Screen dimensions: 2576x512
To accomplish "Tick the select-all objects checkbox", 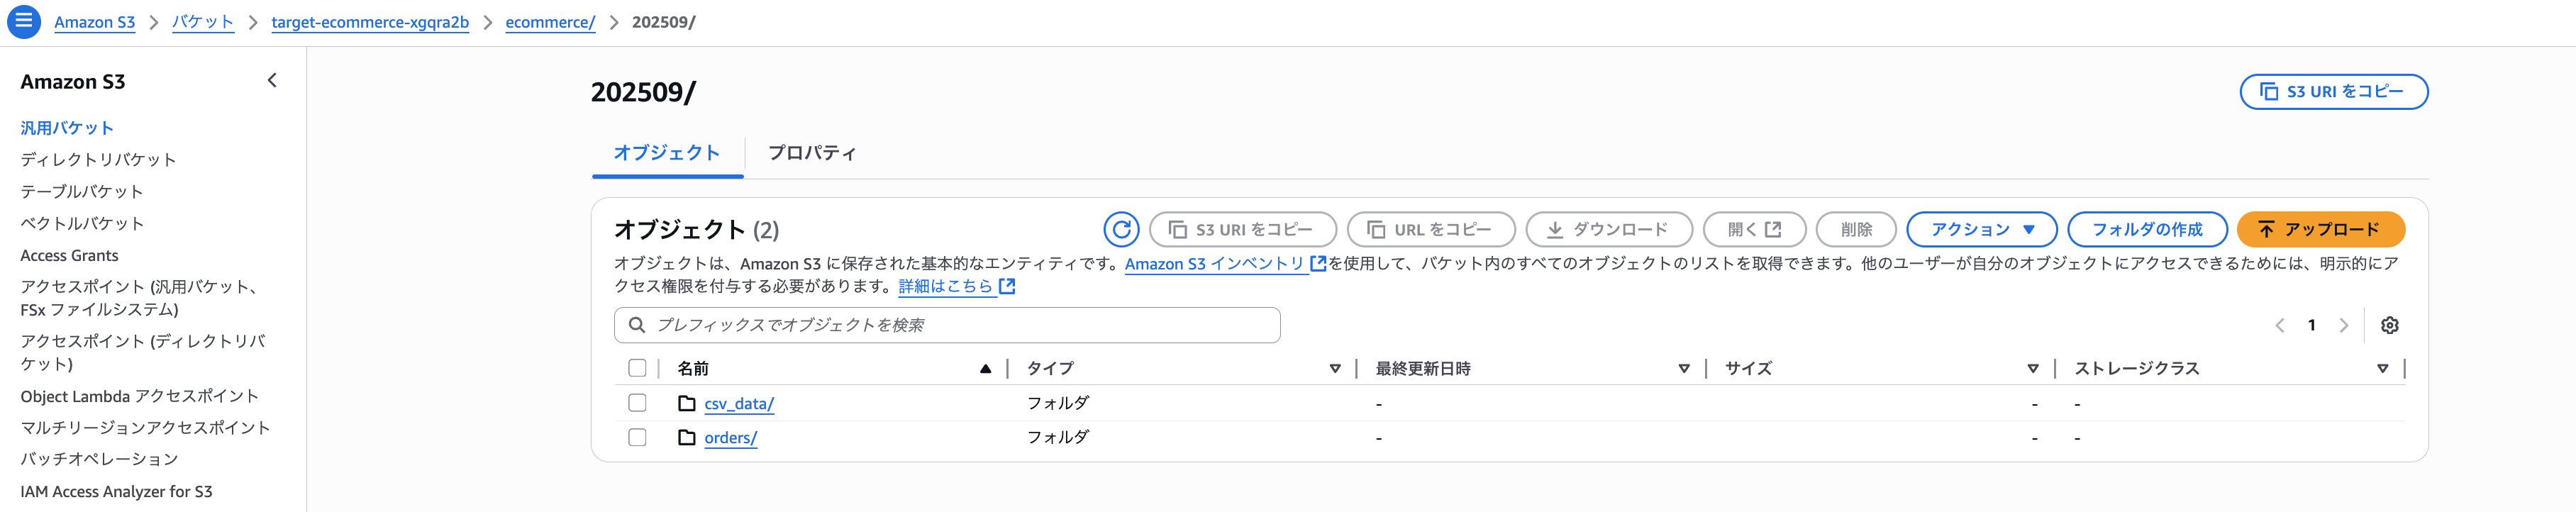I will point(637,368).
